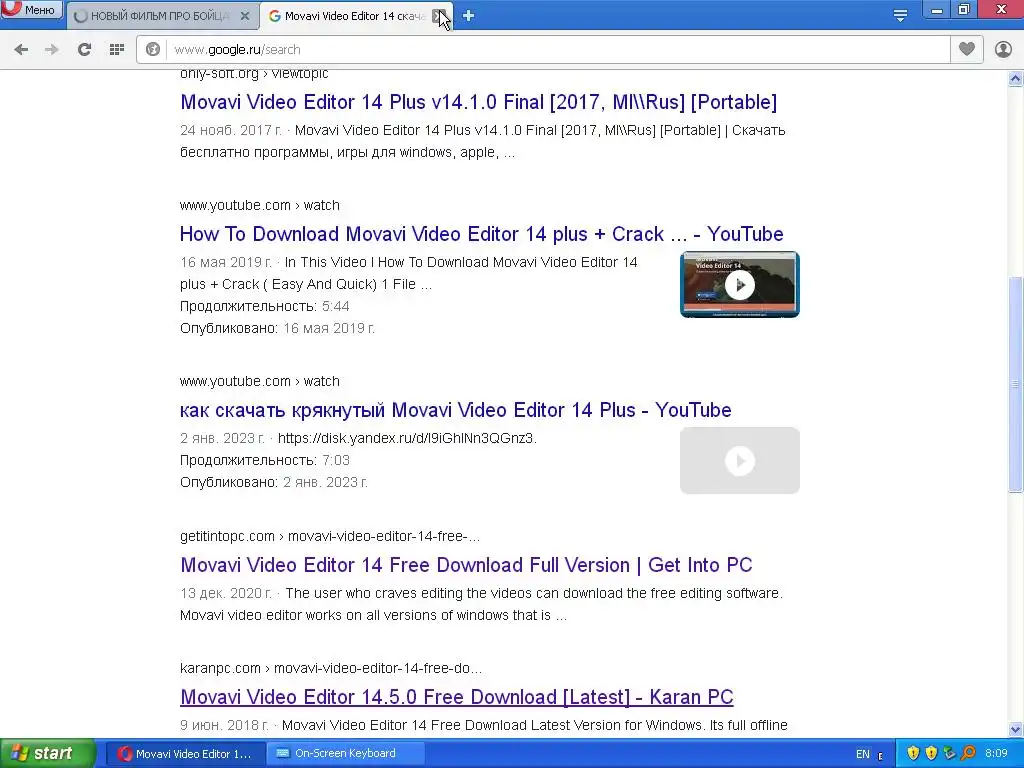Close the НОВЫЙ ФИЛЬМ ПРО БОЙЦА tab
This screenshot has height=768, width=1024.
point(245,16)
